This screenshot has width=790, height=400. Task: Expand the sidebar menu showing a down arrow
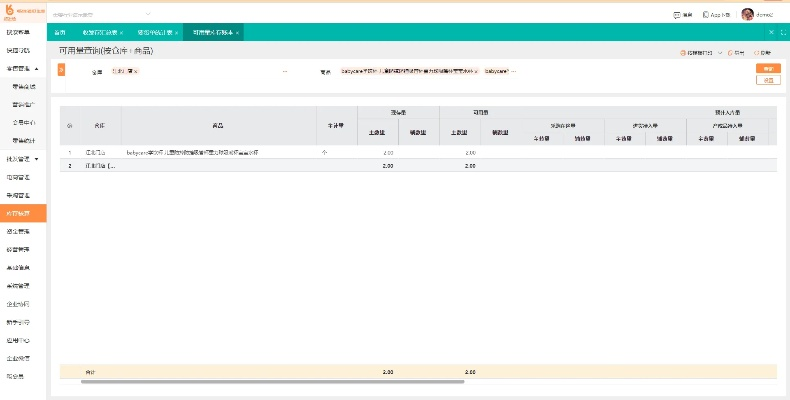coord(37,159)
